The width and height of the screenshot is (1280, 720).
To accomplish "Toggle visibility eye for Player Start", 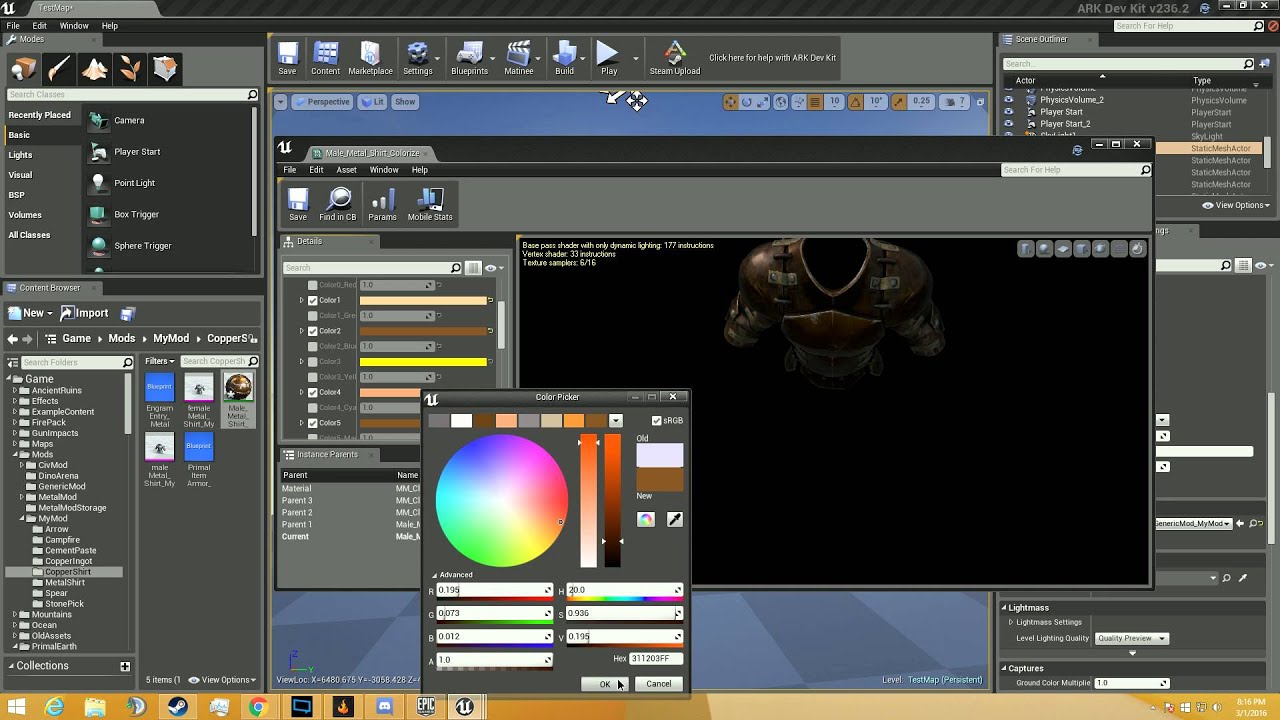I will [1008, 112].
